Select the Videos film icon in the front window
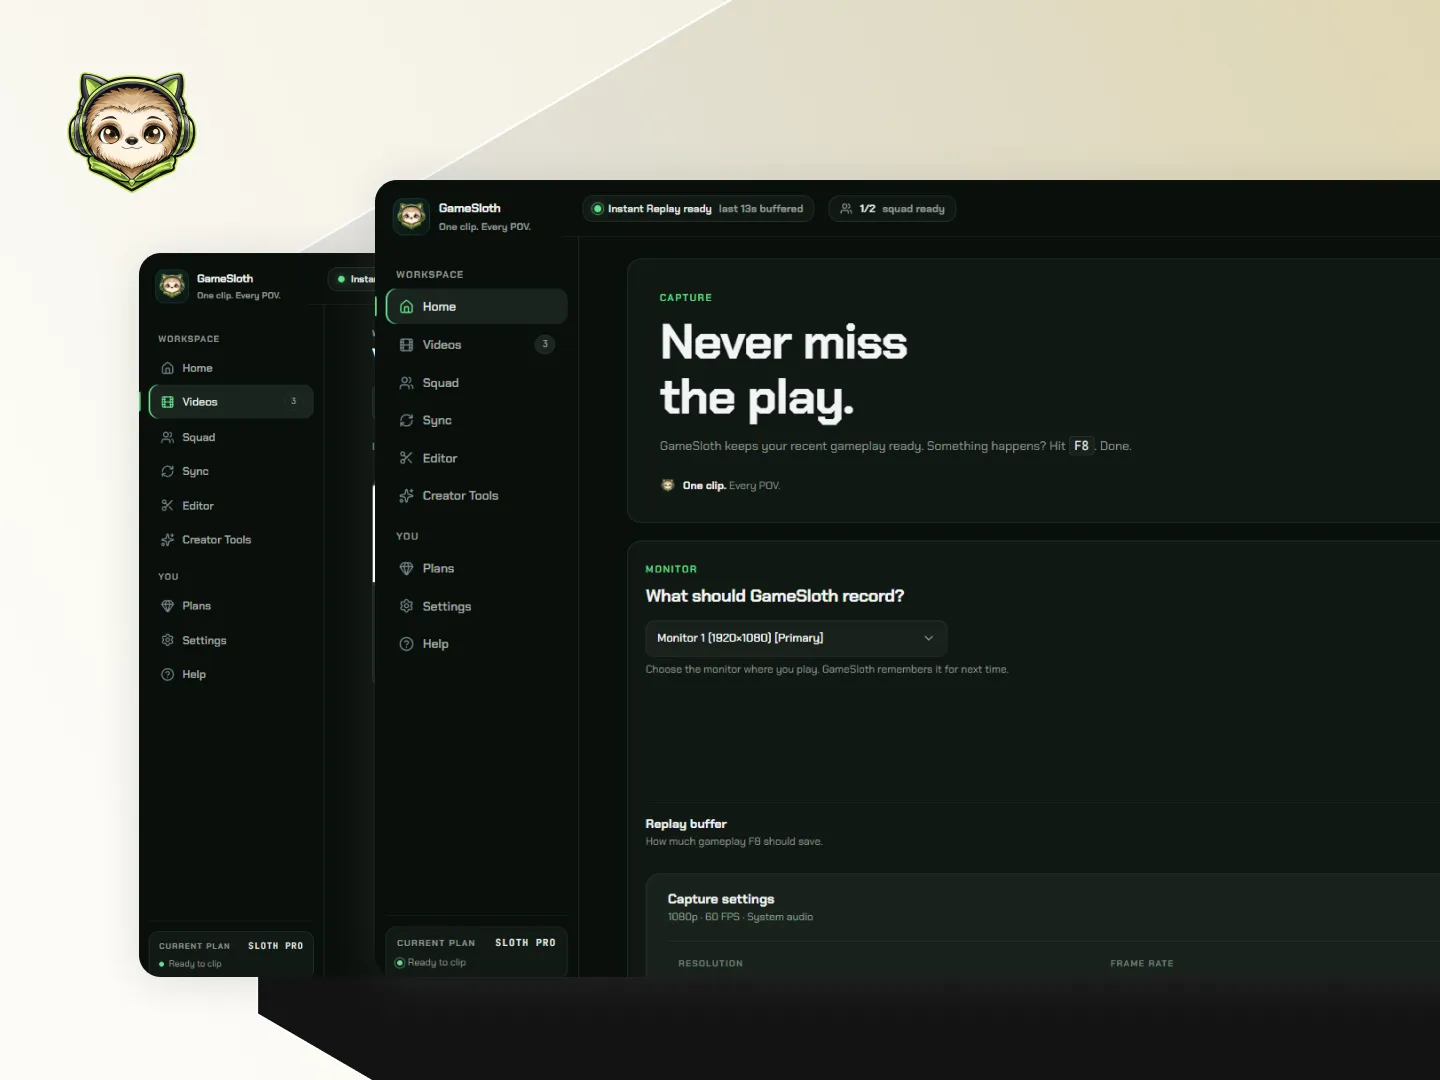Image resolution: width=1440 pixels, height=1080 pixels. pos(406,345)
